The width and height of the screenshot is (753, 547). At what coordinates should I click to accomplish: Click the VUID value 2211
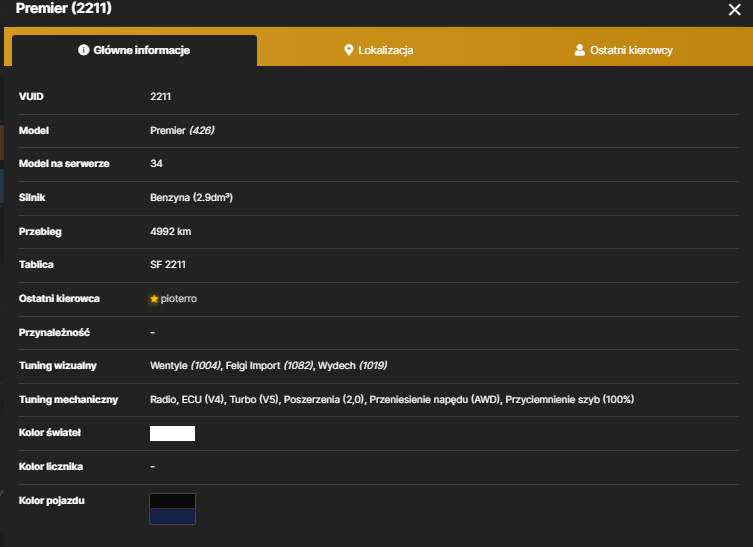pos(160,97)
